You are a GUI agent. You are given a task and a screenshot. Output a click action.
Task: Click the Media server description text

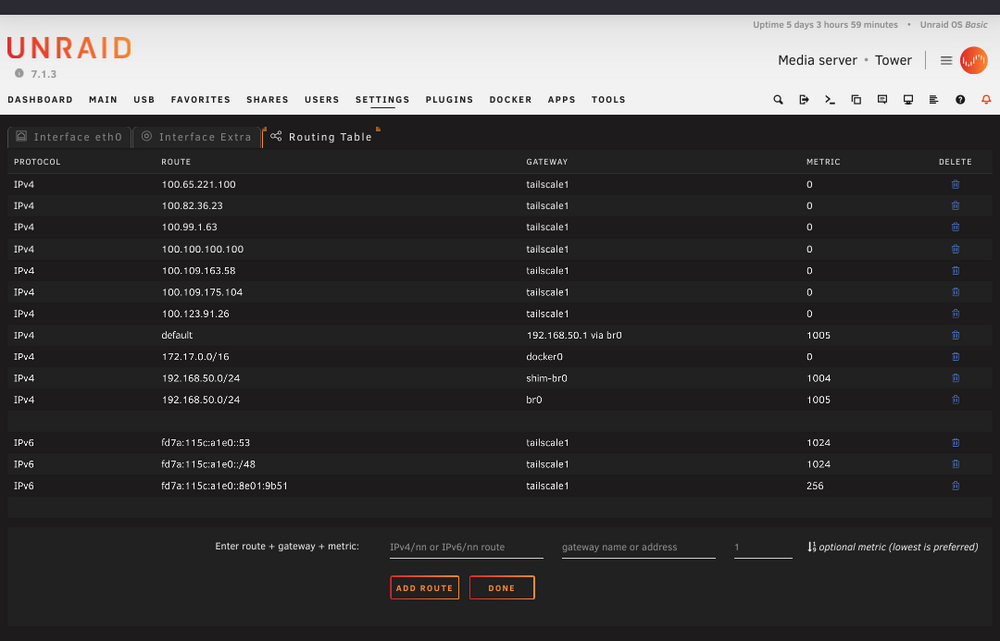tap(818, 61)
